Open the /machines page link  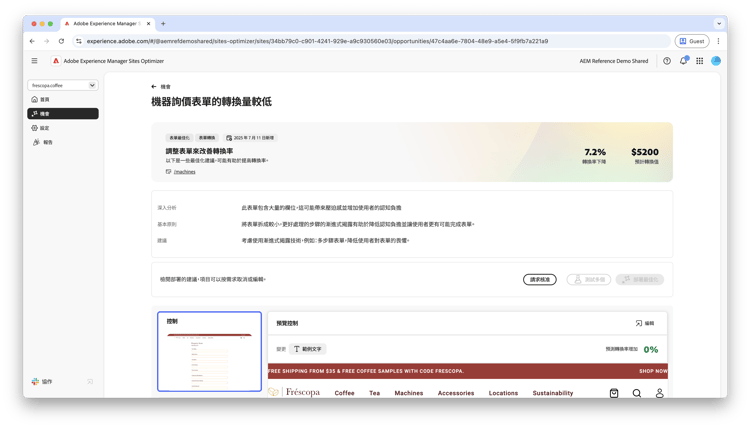tap(184, 172)
